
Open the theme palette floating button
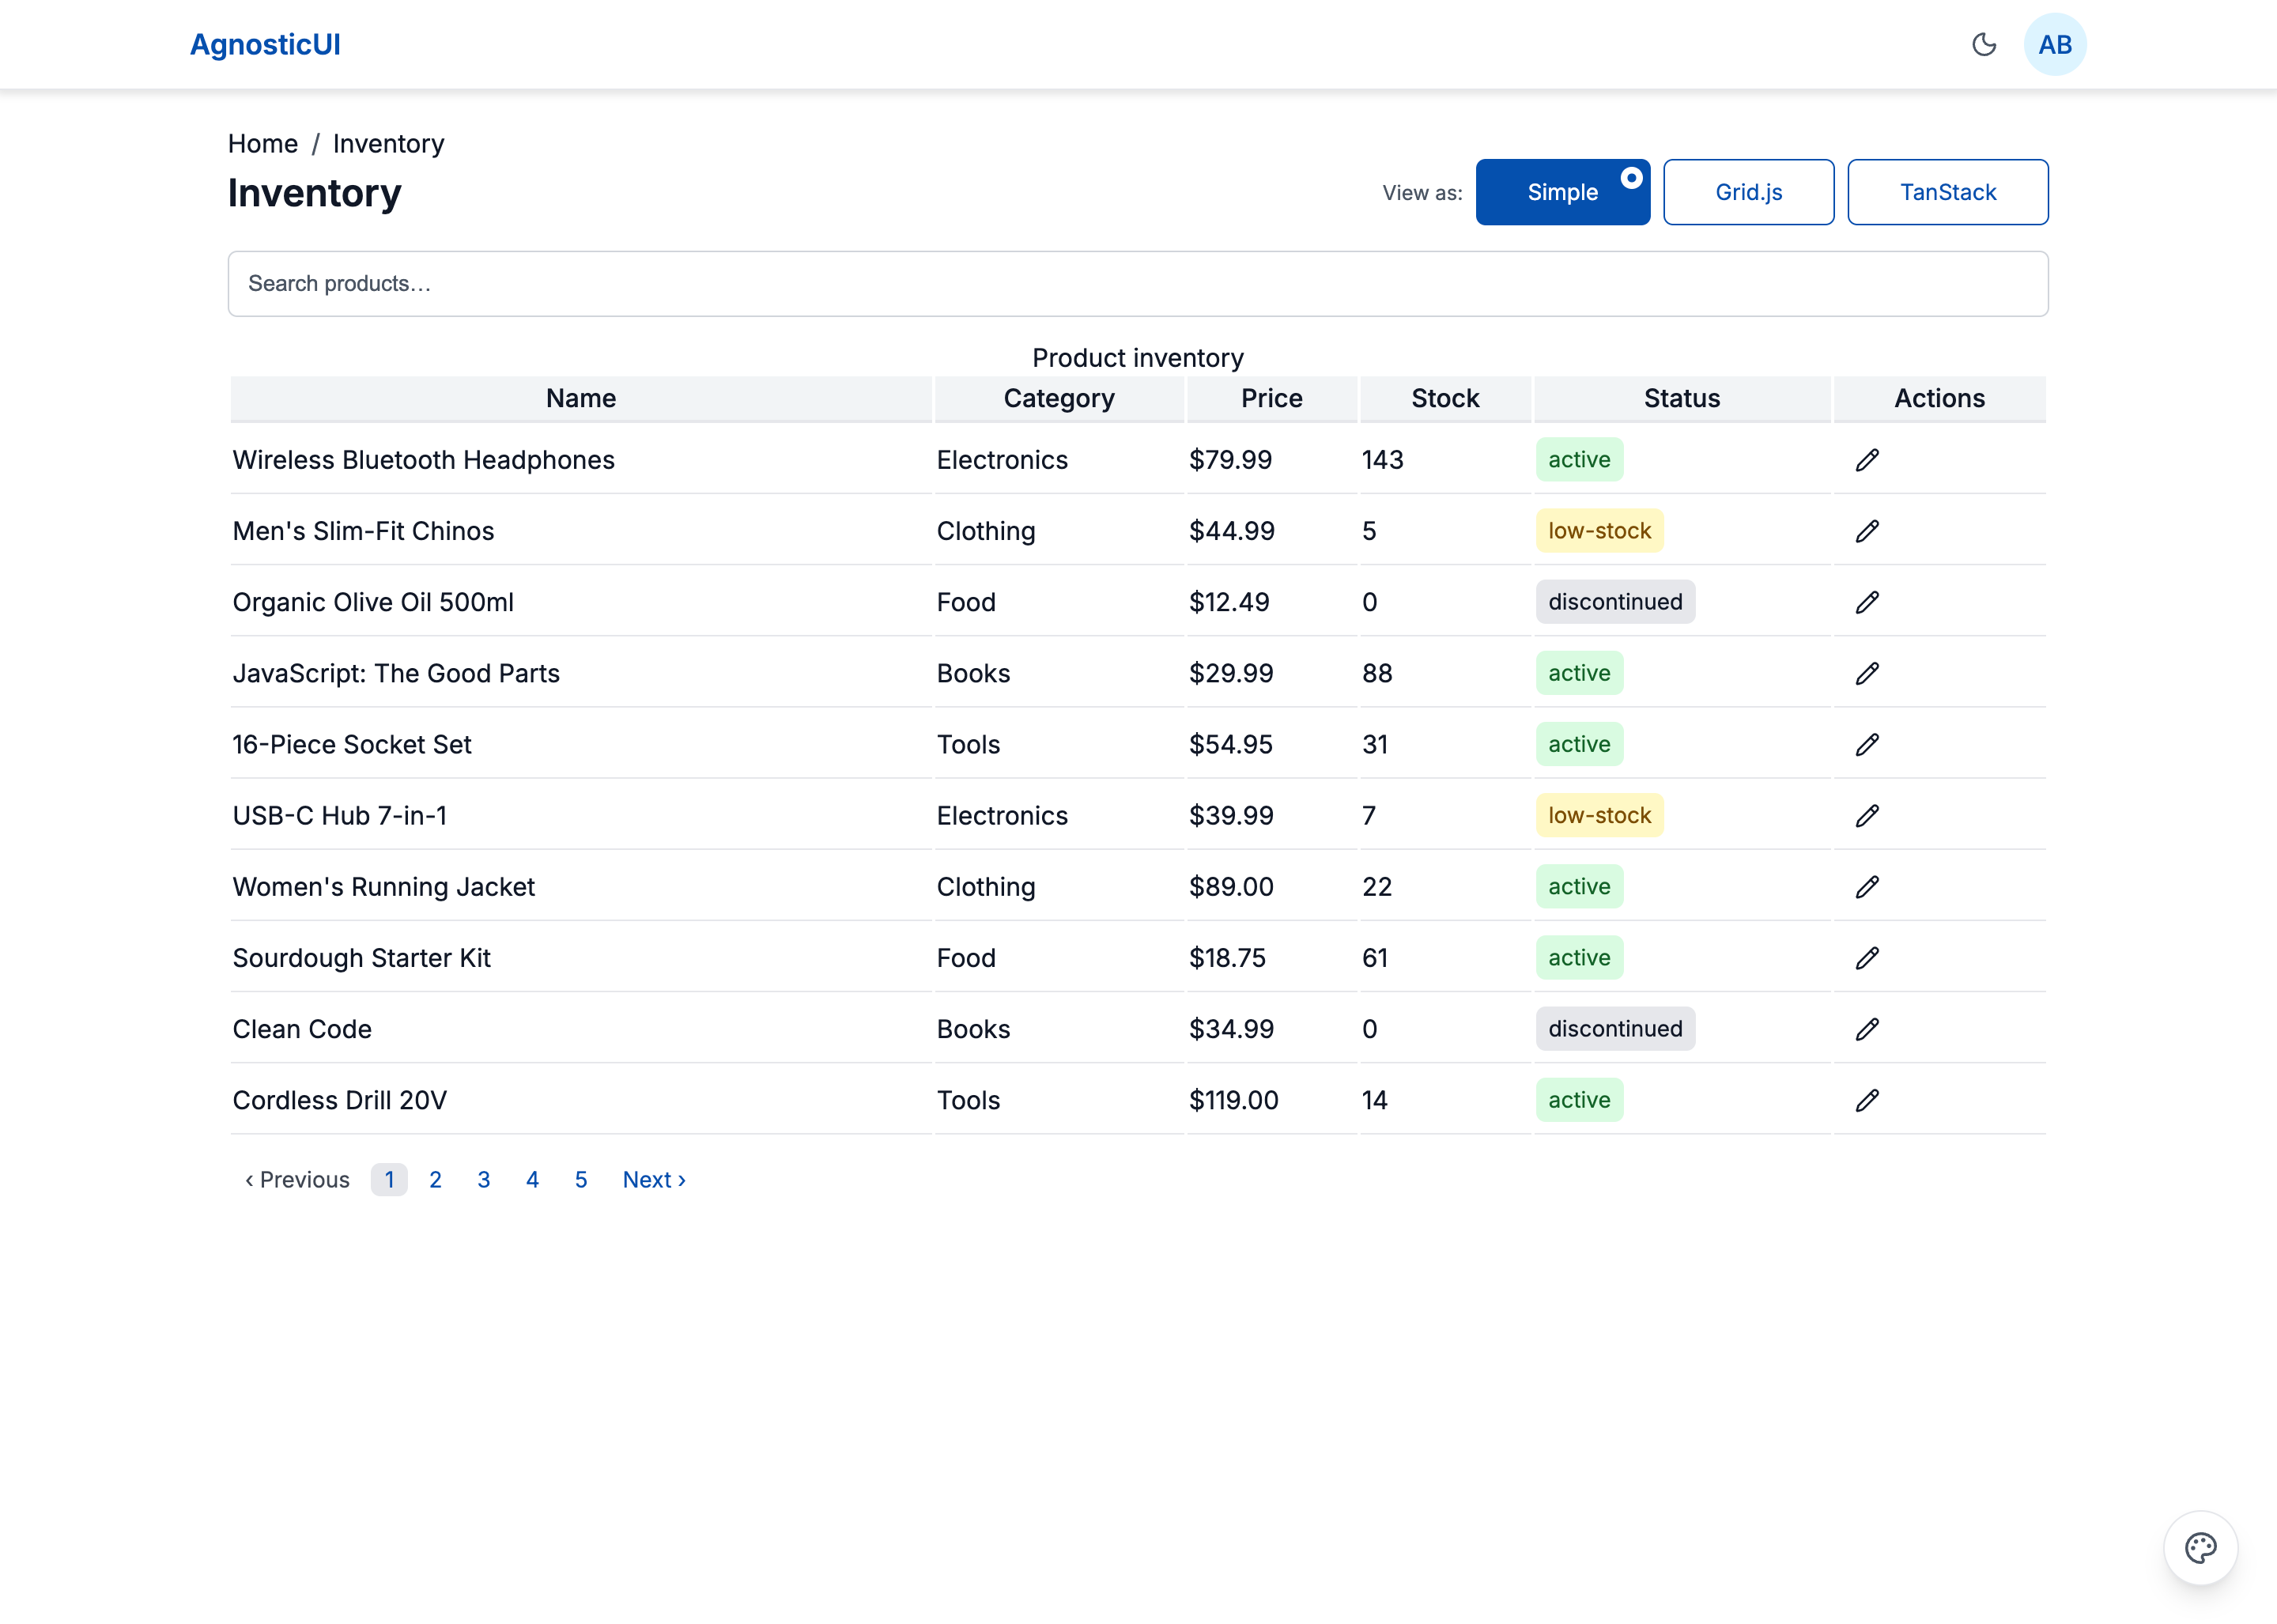pyautogui.click(x=2199, y=1547)
